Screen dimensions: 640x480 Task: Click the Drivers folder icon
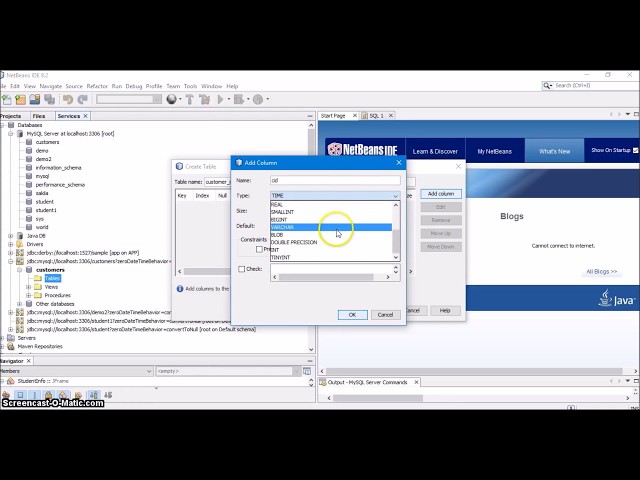coord(20,244)
